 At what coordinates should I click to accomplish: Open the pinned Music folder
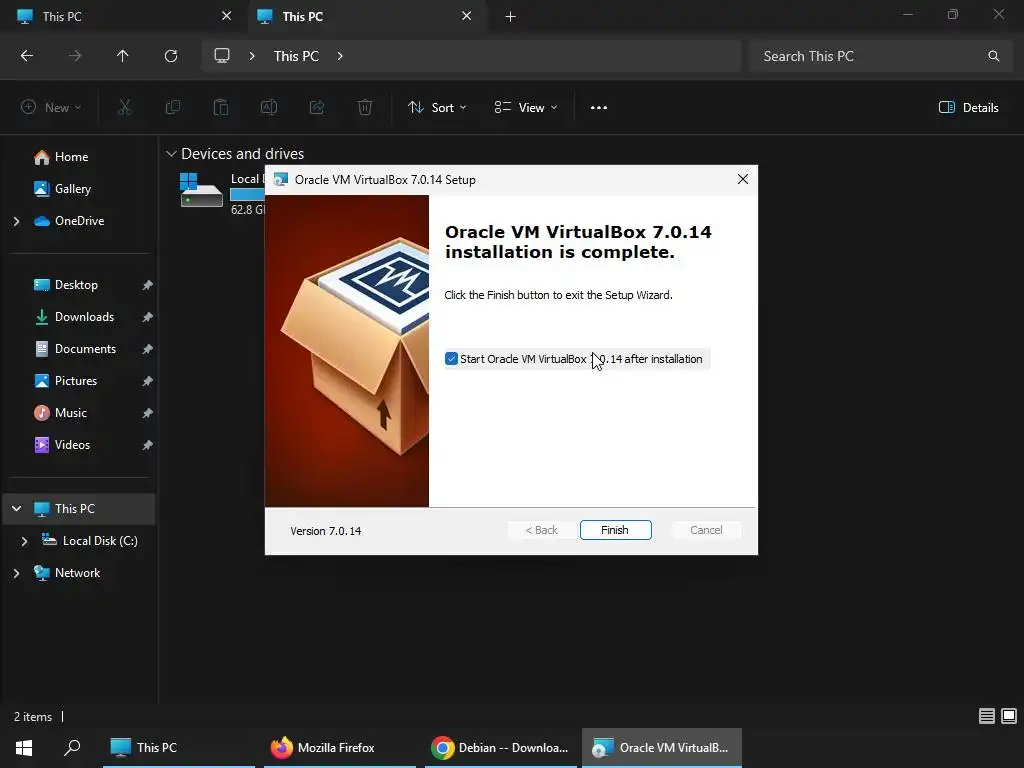click(x=71, y=413)
